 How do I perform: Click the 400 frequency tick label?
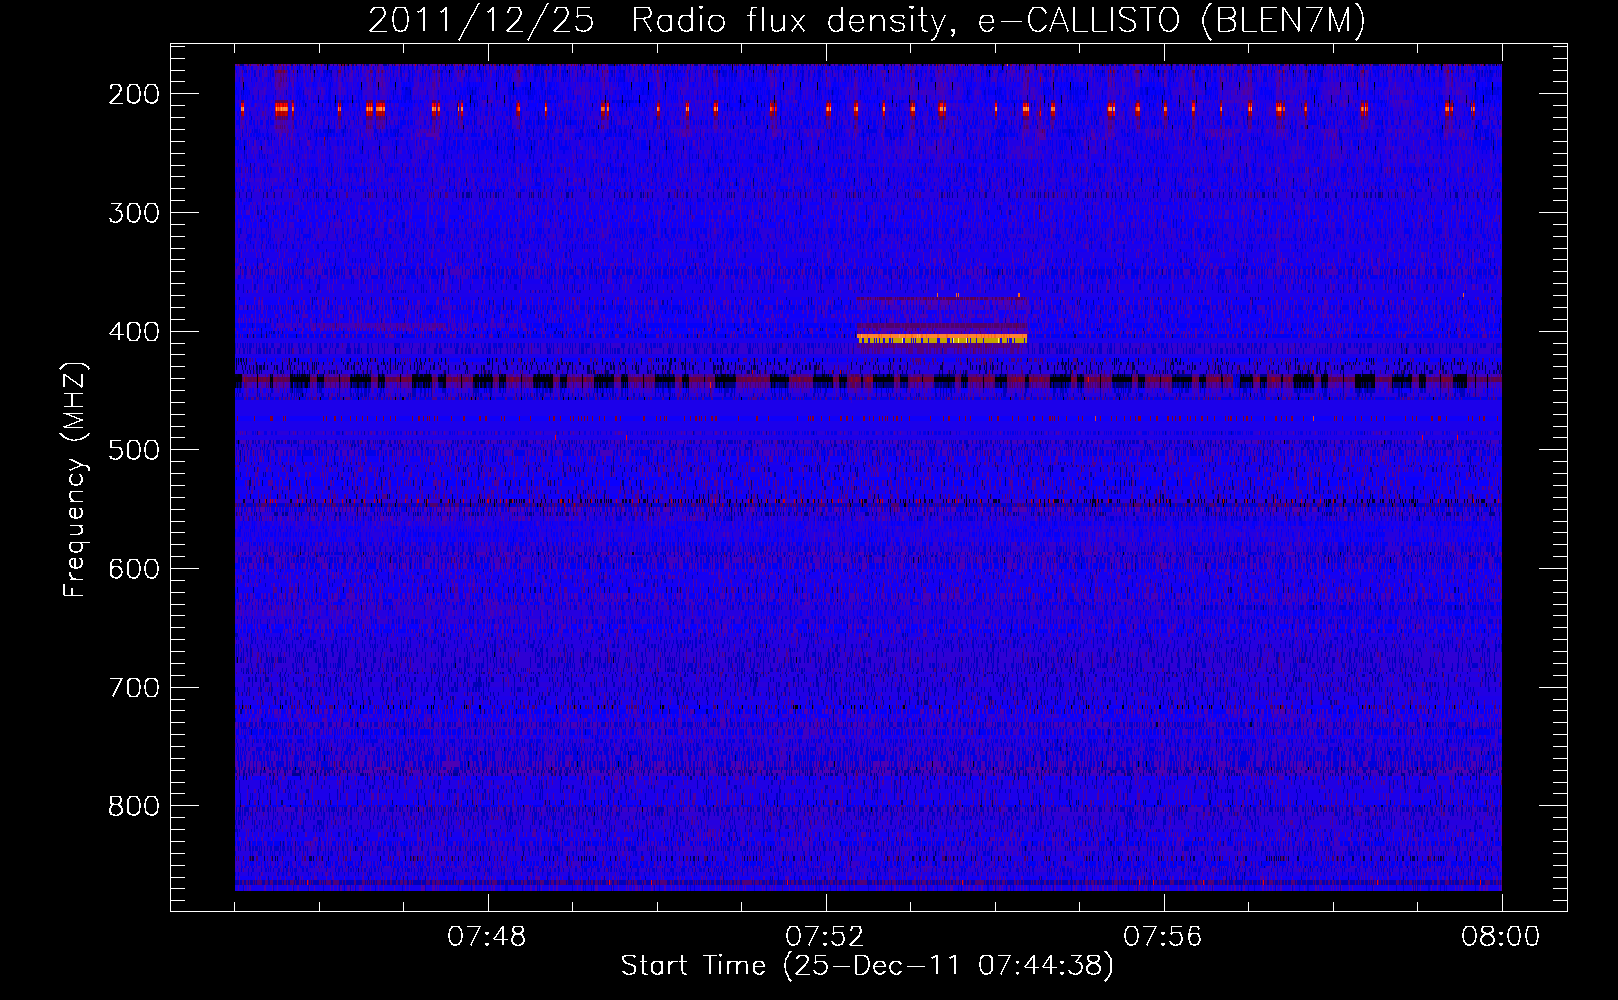pos(134,332)
